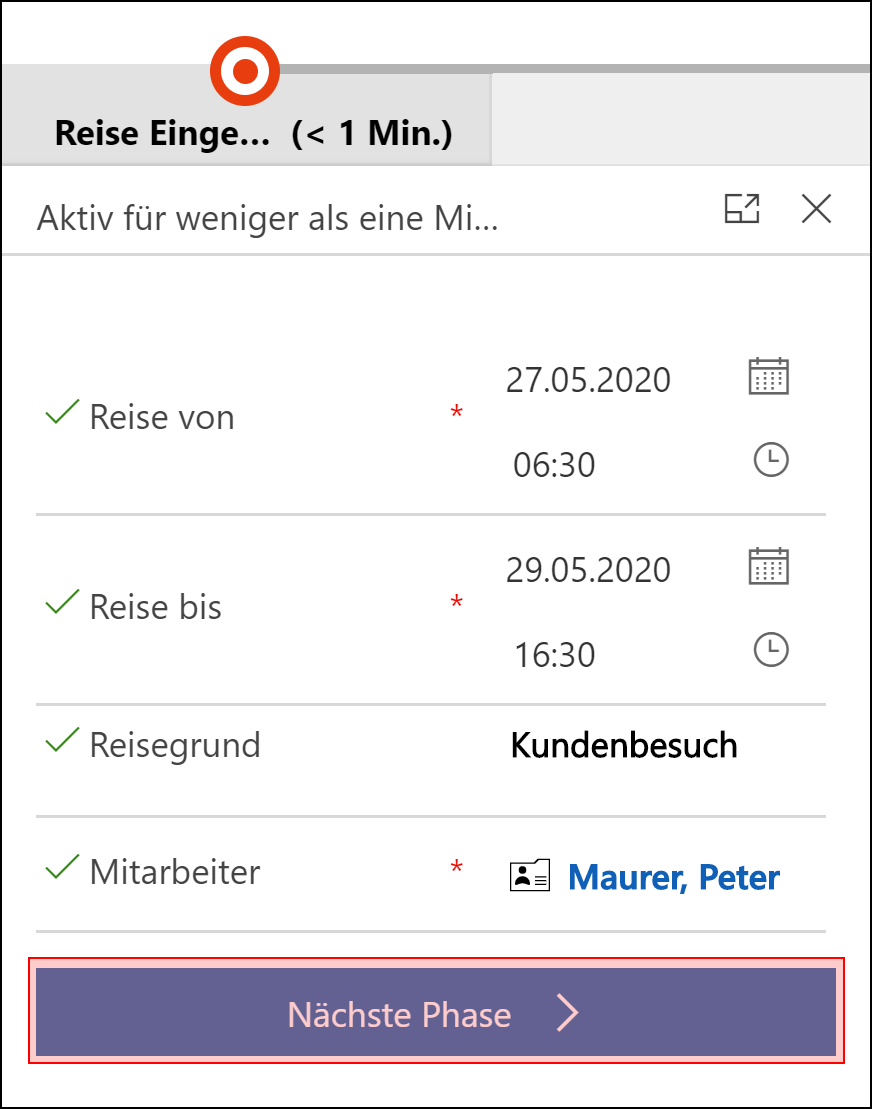Advance using the Nächste Phase button
This screenshot has width=872, height=1109.
(x=436, y=1011)
